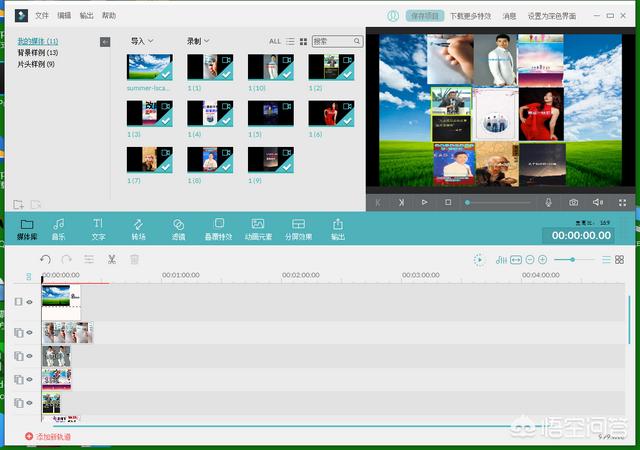The image size is (640, 450).
Task: Switch media library to list view
Action: click(290, 41)
